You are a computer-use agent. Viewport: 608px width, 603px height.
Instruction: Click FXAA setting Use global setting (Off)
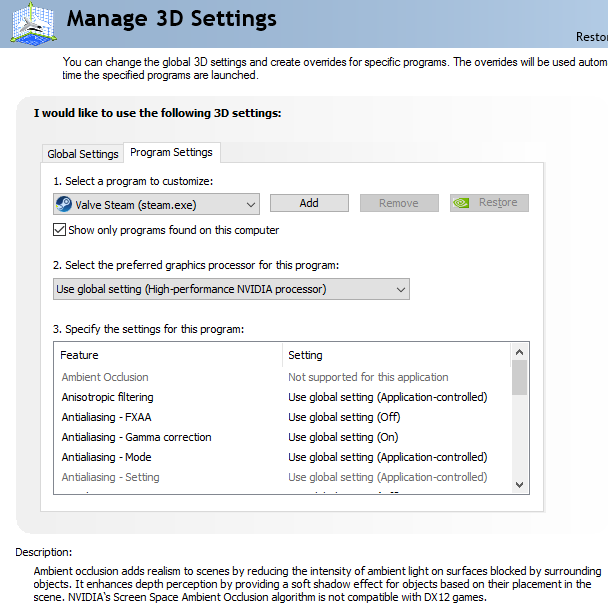click(344, 417)
